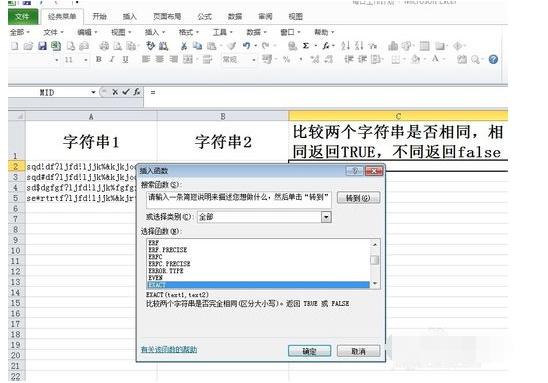
Task: Click the Italic I icon
Action: 112,59
